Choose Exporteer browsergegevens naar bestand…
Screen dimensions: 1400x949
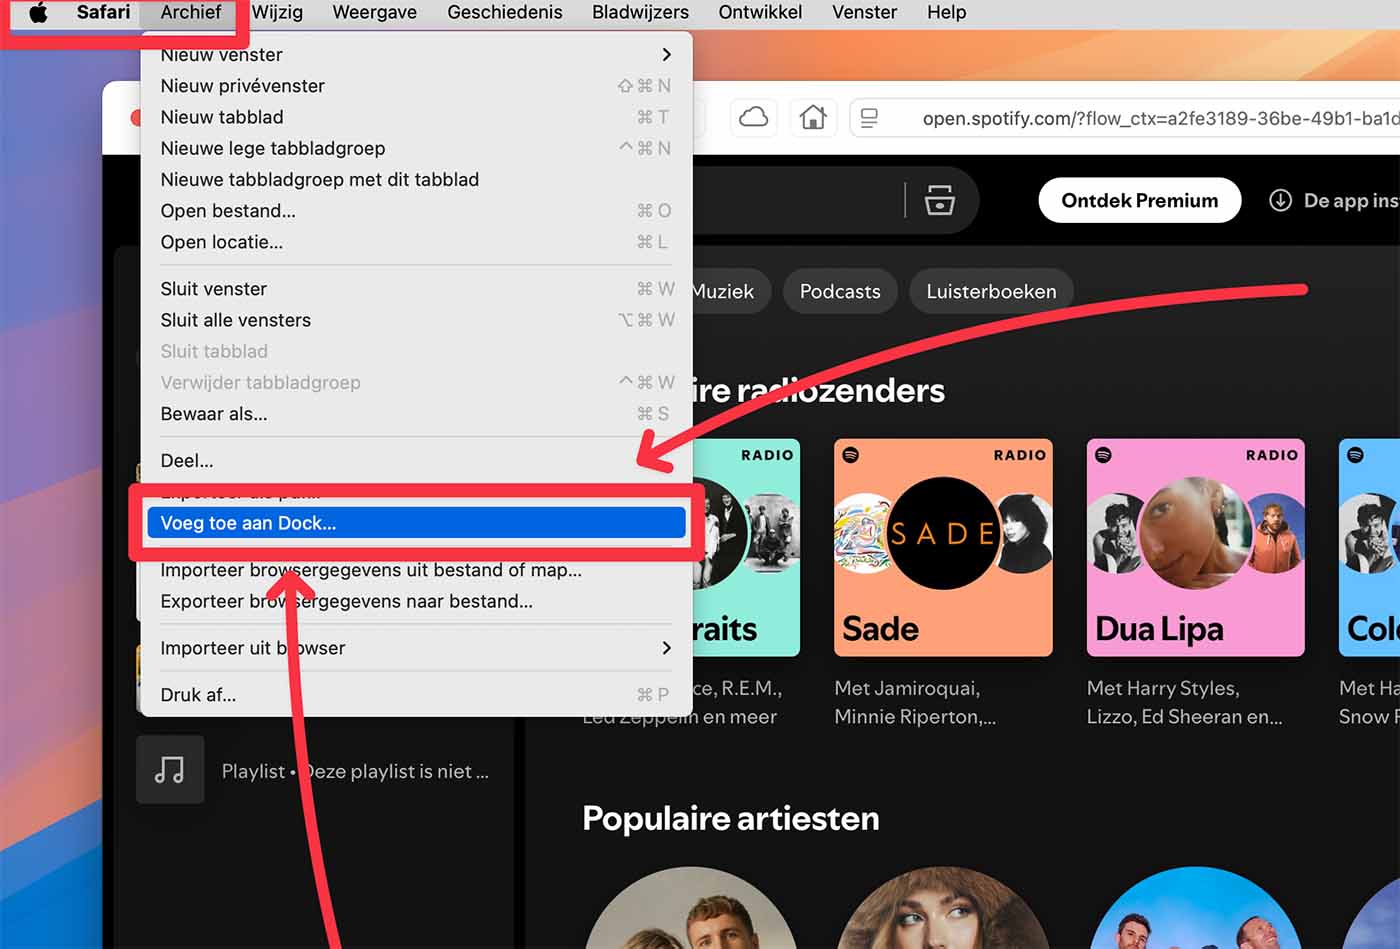click(416, 601)
